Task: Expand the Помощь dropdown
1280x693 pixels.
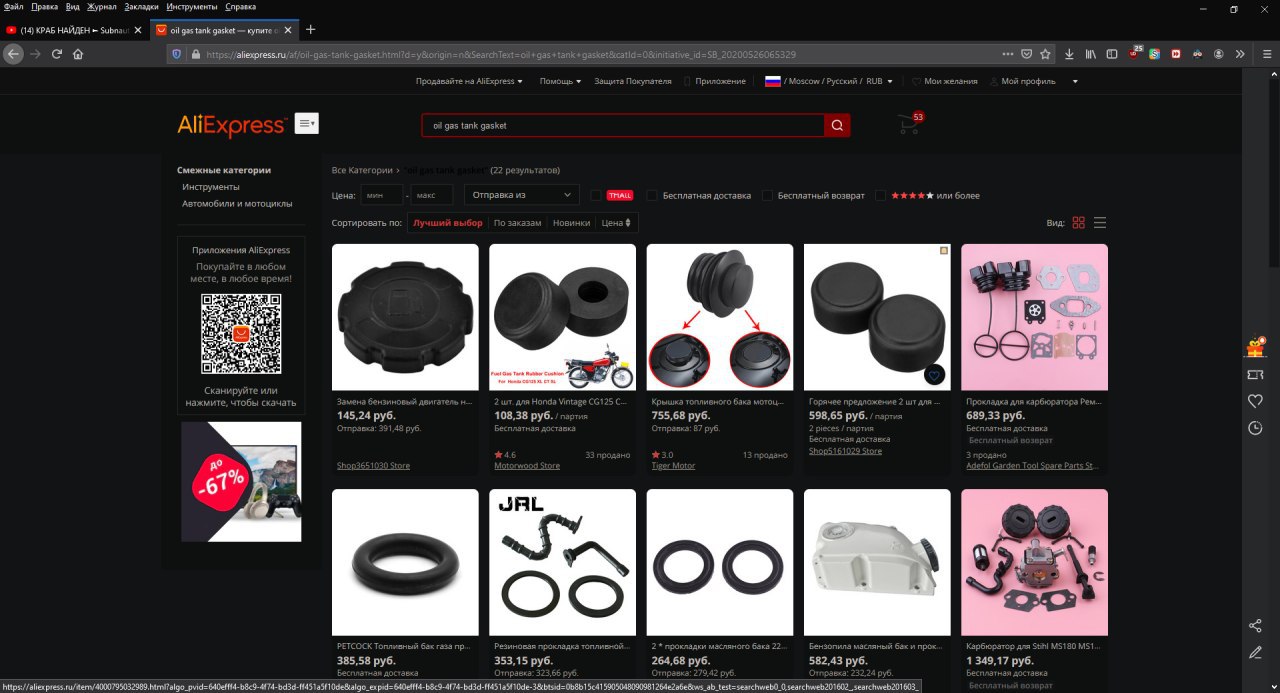Action: (560, 81)
